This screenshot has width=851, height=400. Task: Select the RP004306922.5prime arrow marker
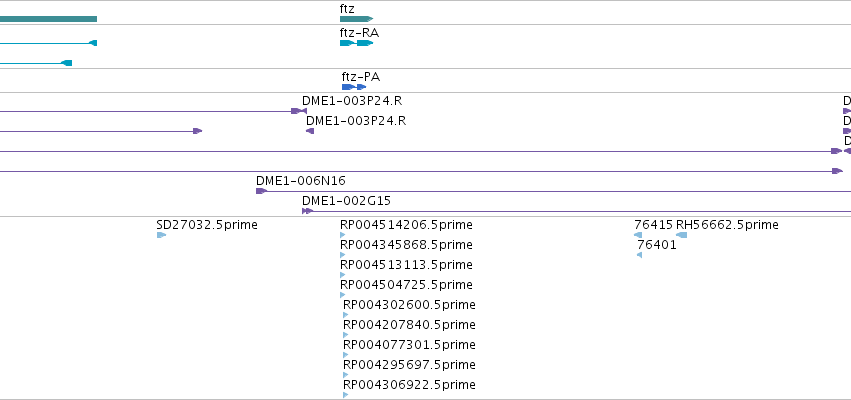[x=346, y=395]
